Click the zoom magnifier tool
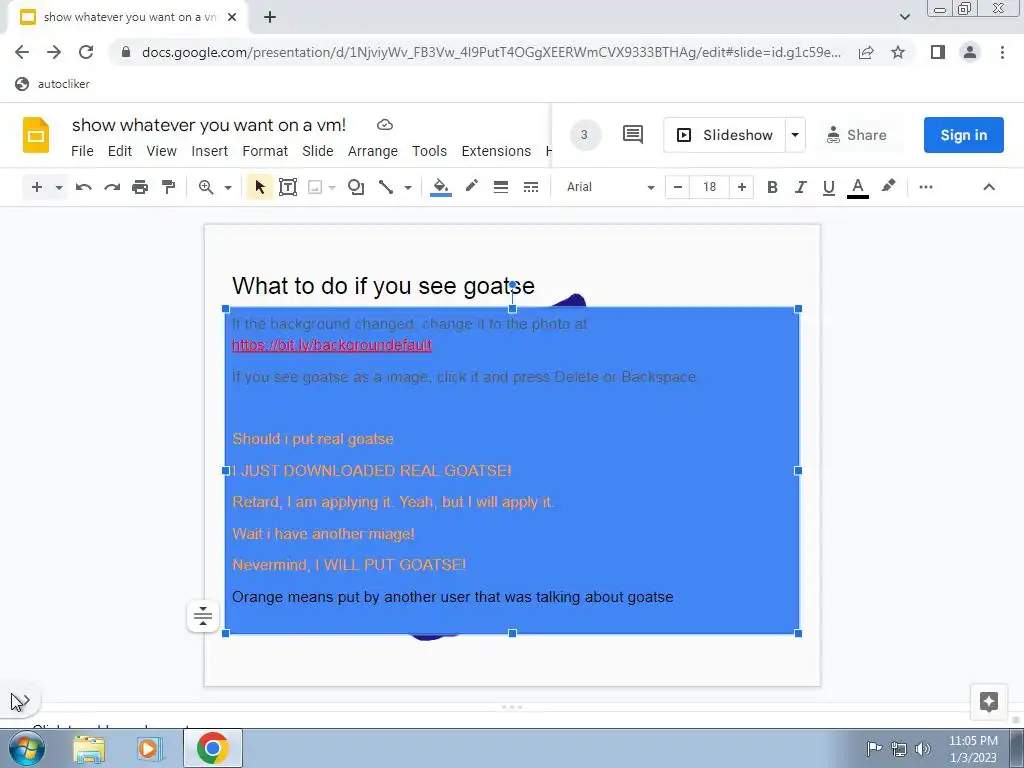This screenshot has height=768, width=1024. point(206,187)
